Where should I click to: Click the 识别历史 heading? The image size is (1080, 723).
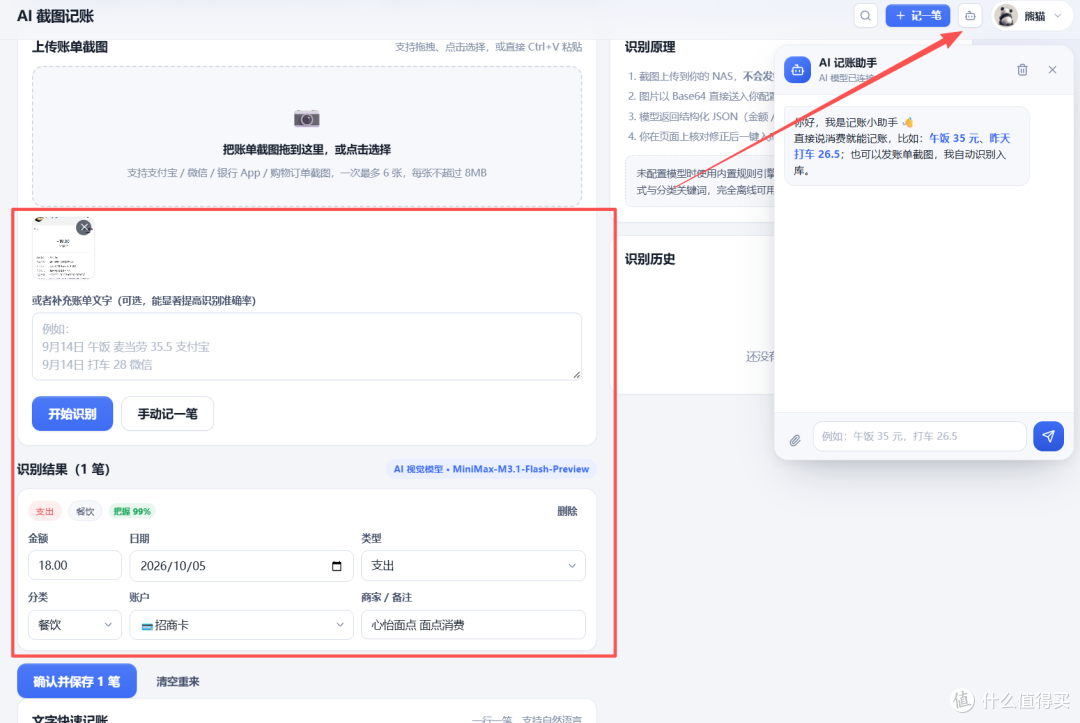650,259
